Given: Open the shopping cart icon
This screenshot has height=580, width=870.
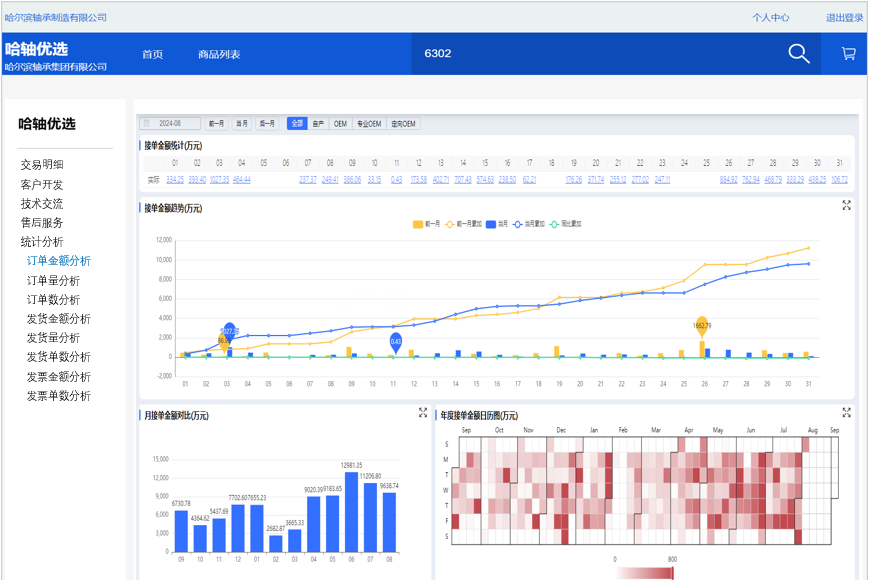Looking at the screenshot, I should 848,54.
